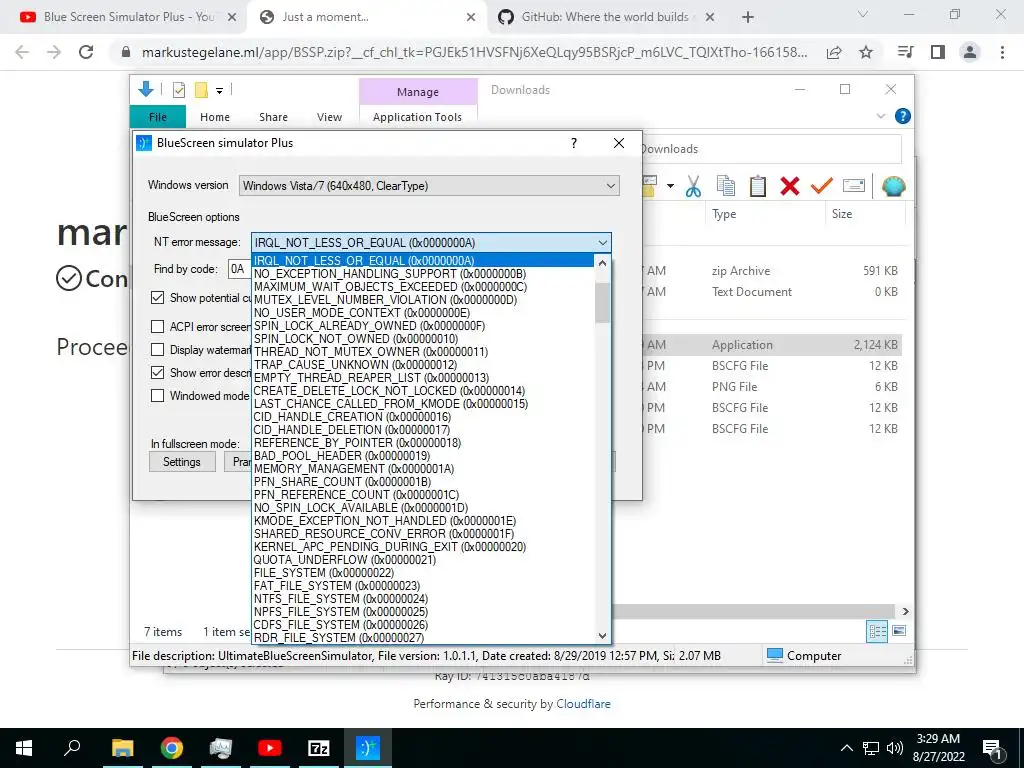Open the Explorer File tab
The height and width of the screenshot is (768, 1024).
158,117
